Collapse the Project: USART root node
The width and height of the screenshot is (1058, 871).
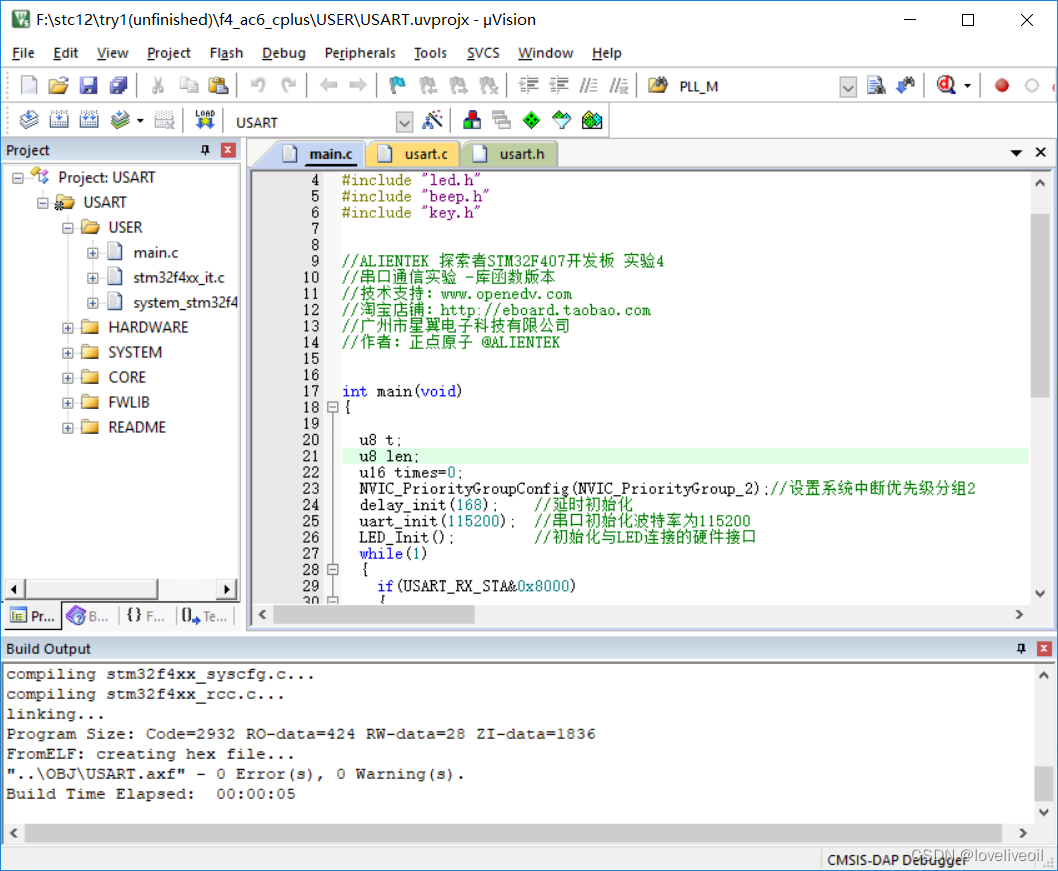pyautogui.click(x=18, y=178)
